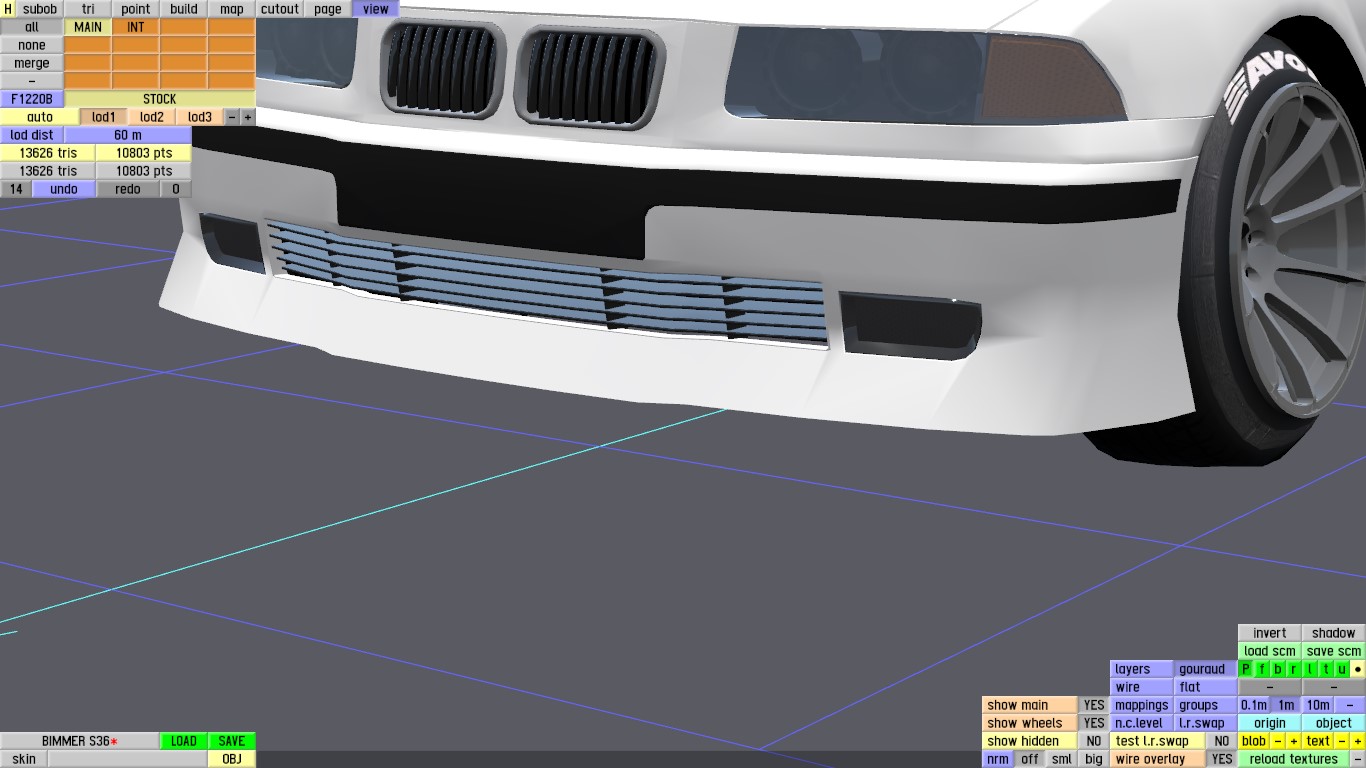Switch shading to flat

(x=1206, y=687)
